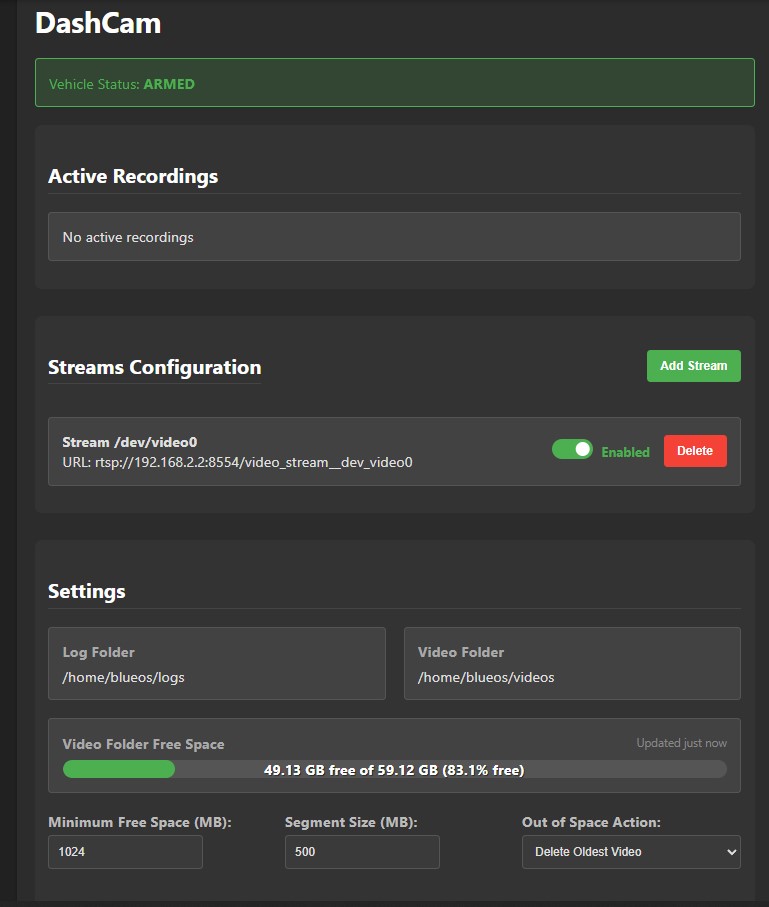
Task: Click the Stream /dev/video0 title
Action: [130, 442]
